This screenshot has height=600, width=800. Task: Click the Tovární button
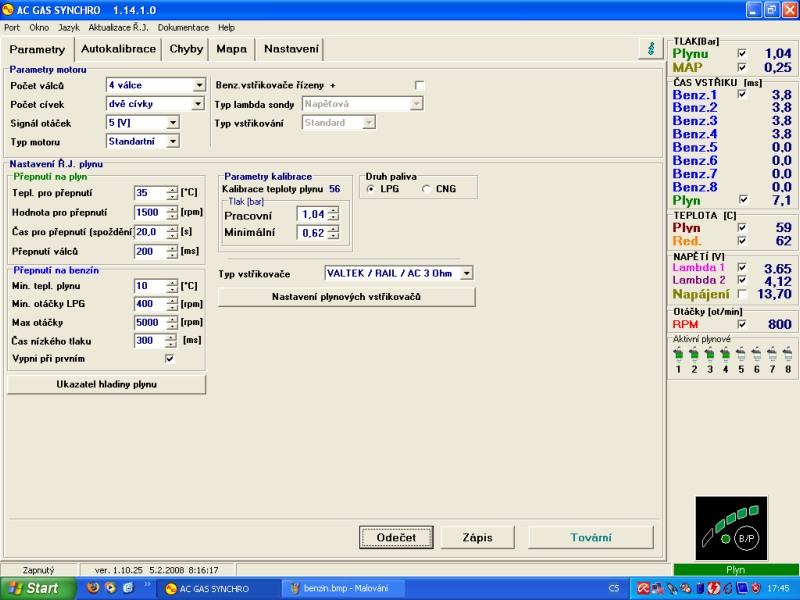point(591,537)
